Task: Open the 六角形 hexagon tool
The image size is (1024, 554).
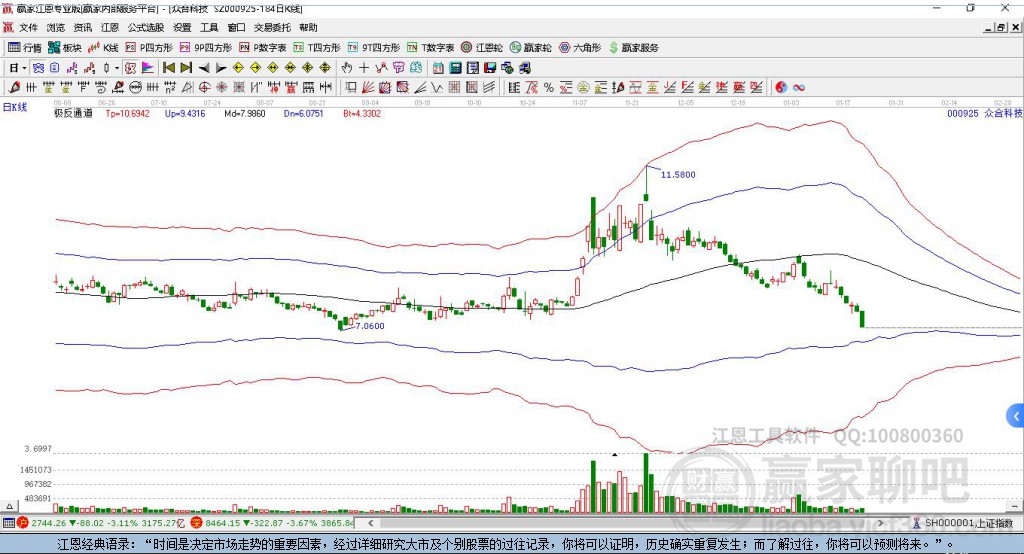Action: [x=580, y=48]
